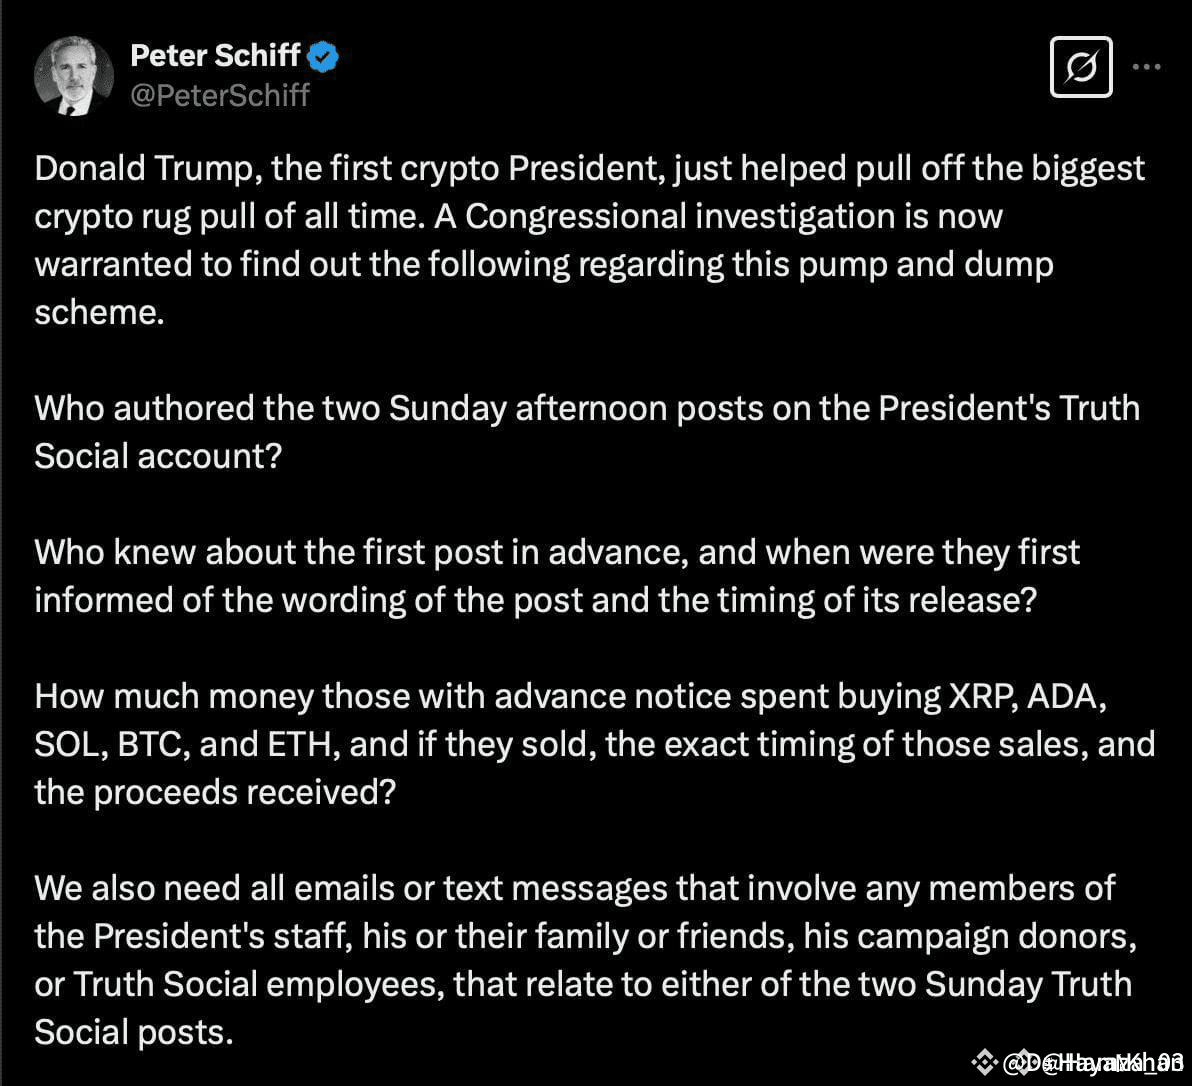1192x1086 pixels.
Task: Open the @PeterSchiff handle link
Action: pos(220,96)
